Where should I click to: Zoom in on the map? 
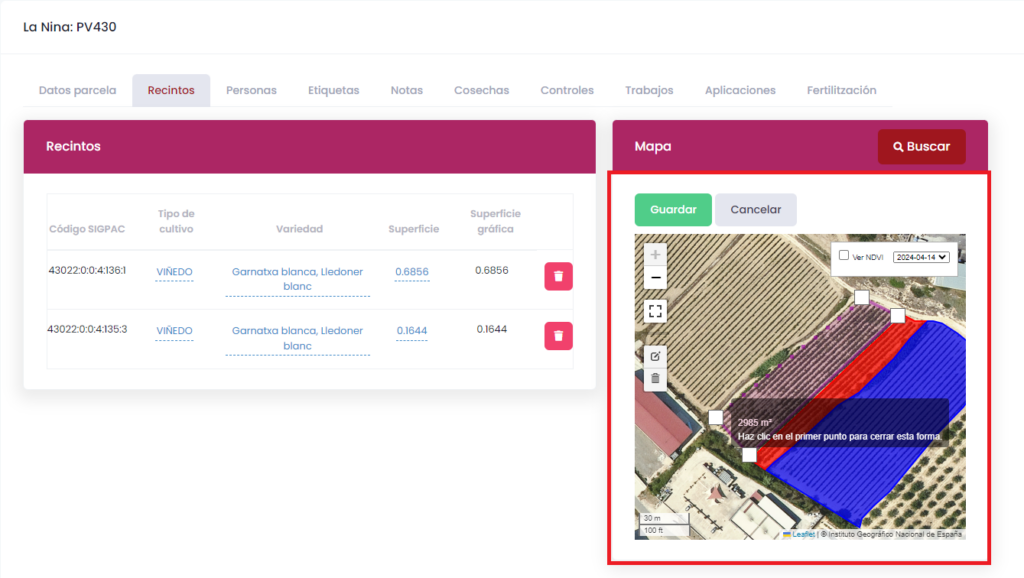[x=655, y=255]
